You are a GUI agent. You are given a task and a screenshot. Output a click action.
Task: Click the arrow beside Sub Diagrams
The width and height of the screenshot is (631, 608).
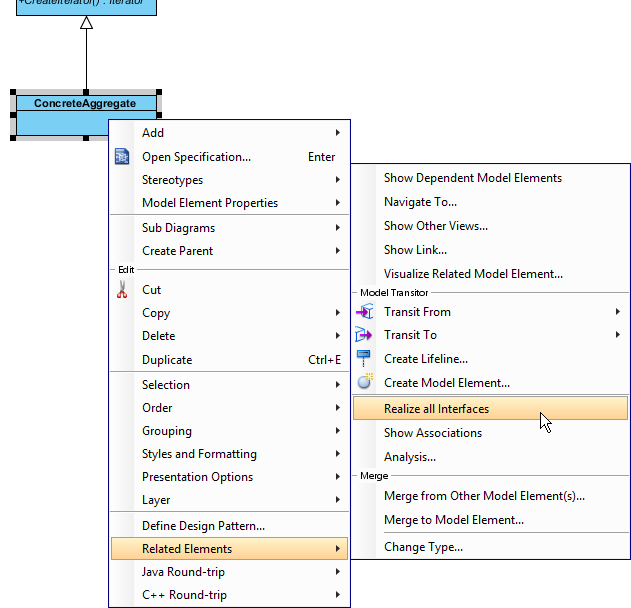[338, 227]
